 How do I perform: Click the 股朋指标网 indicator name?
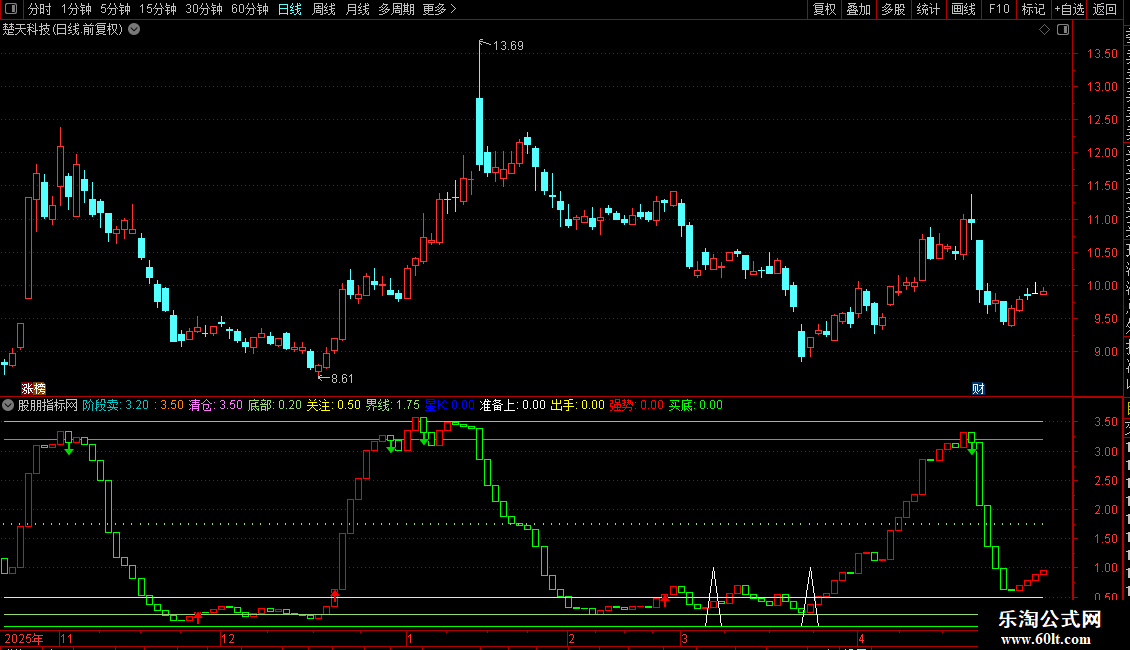pos(48,405)
